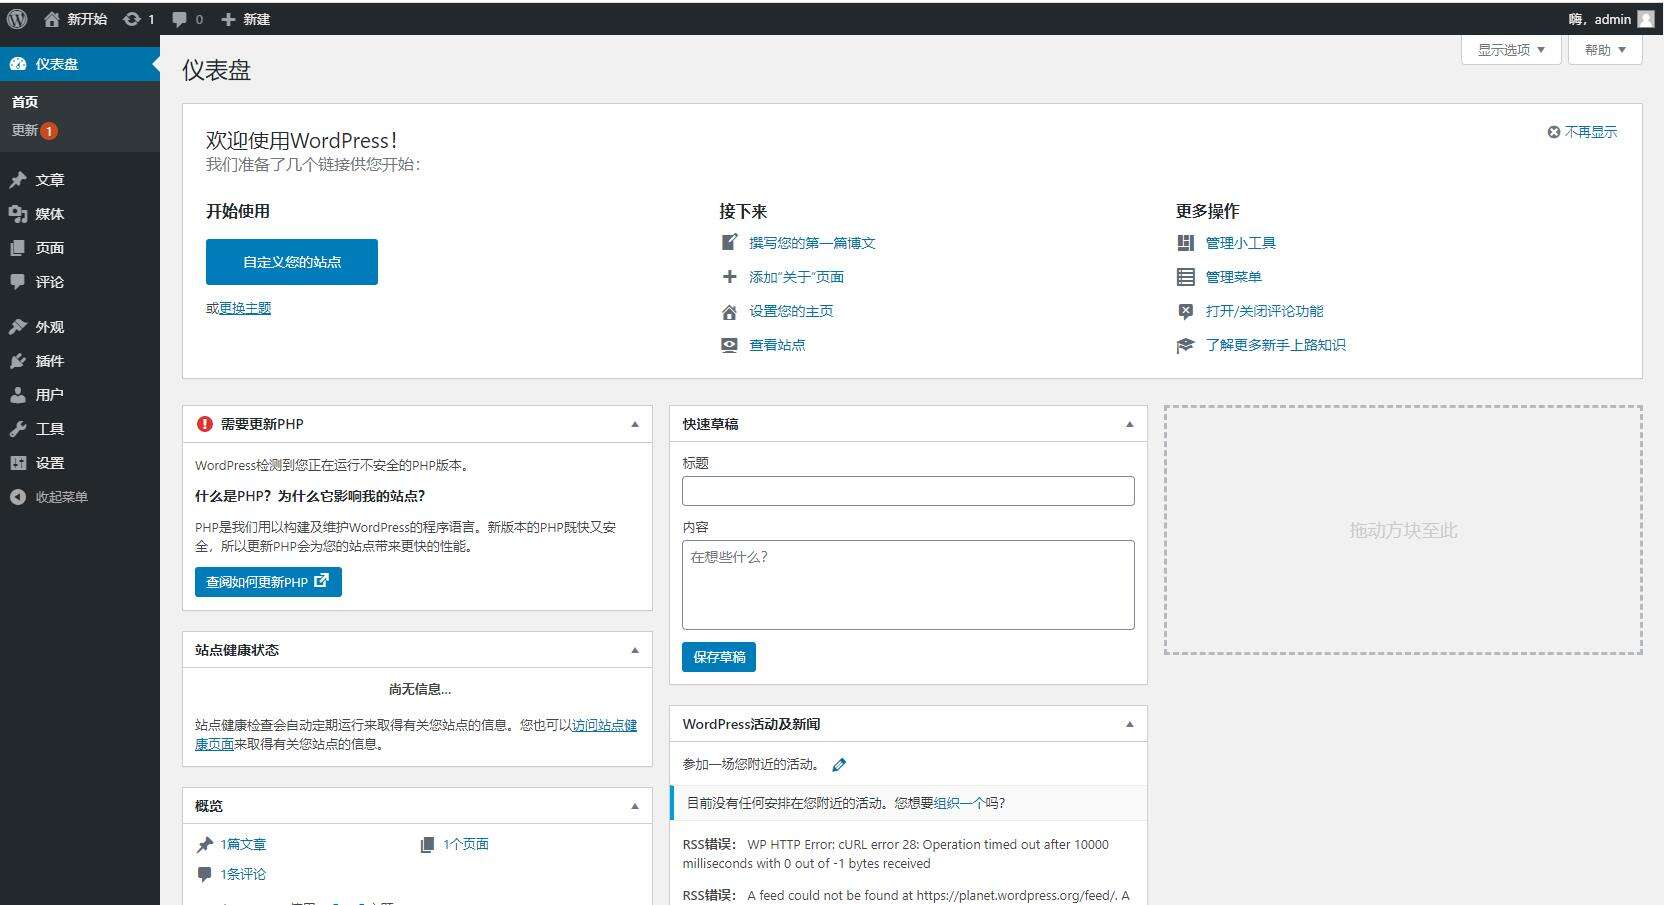Click the WordPress logo in admin bar

click(17, 19)
